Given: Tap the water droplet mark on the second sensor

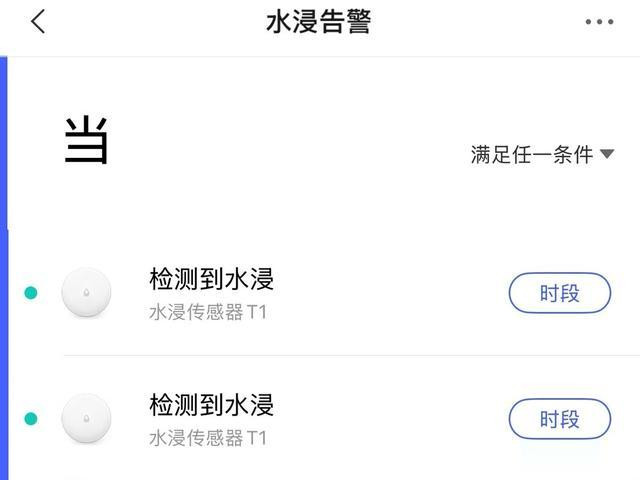Looking at the screenshot, I should click(86, 418).
